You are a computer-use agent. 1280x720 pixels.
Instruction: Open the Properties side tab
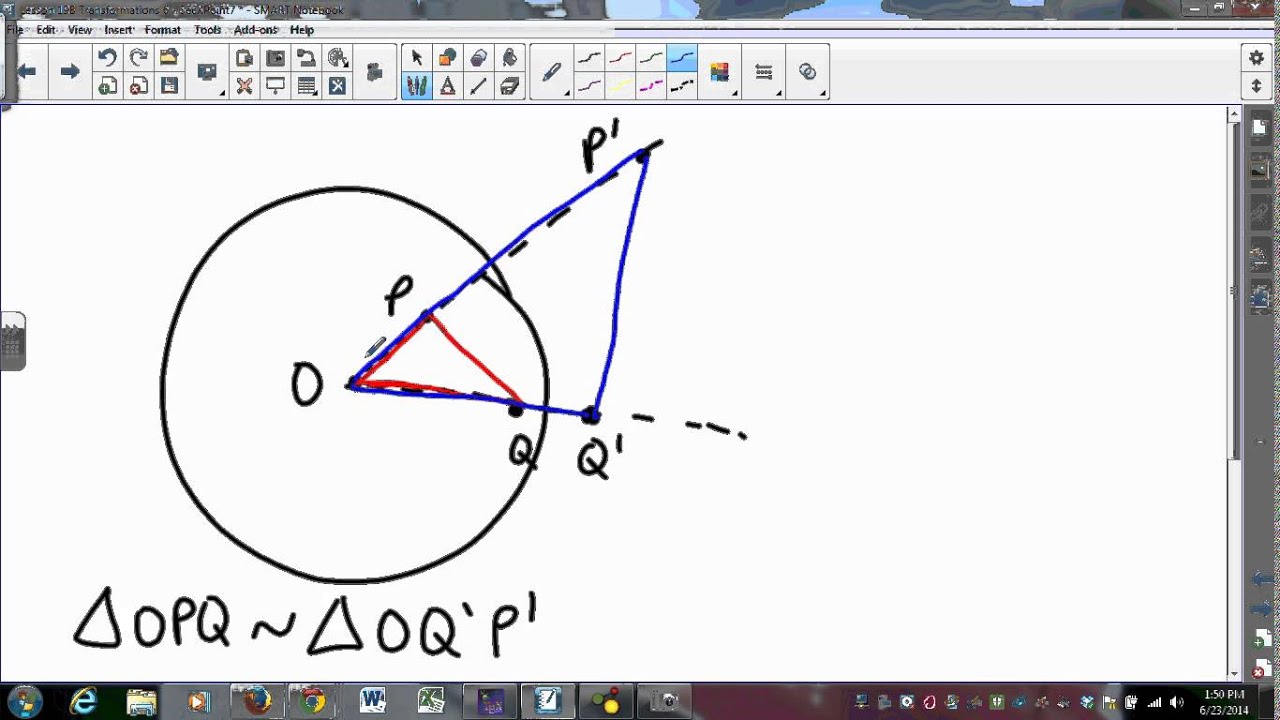click(x=1260, y=255)
